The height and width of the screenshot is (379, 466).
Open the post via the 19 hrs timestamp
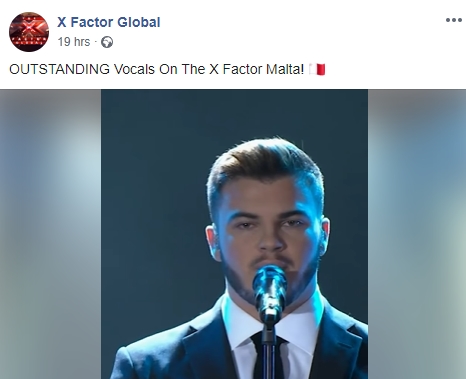(x=74, y=42)
